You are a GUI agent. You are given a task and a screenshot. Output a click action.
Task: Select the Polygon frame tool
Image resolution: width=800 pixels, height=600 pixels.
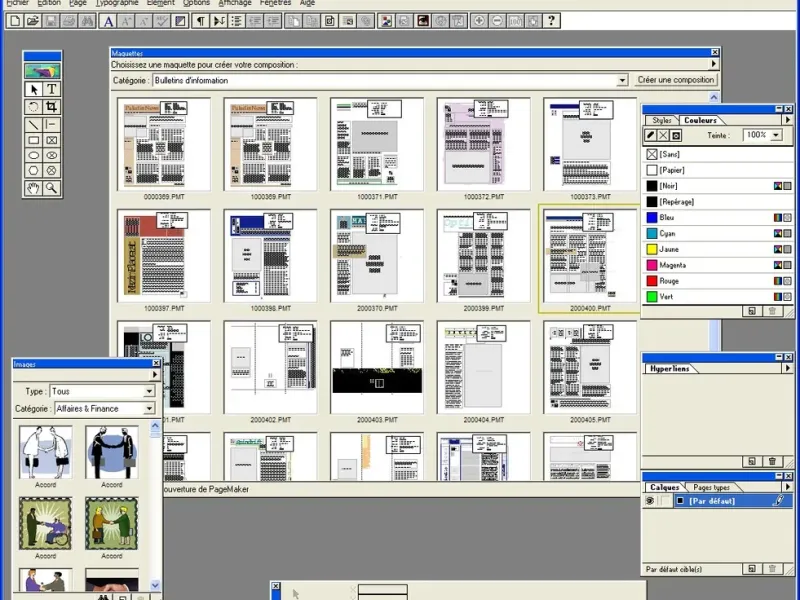(52, 170)
